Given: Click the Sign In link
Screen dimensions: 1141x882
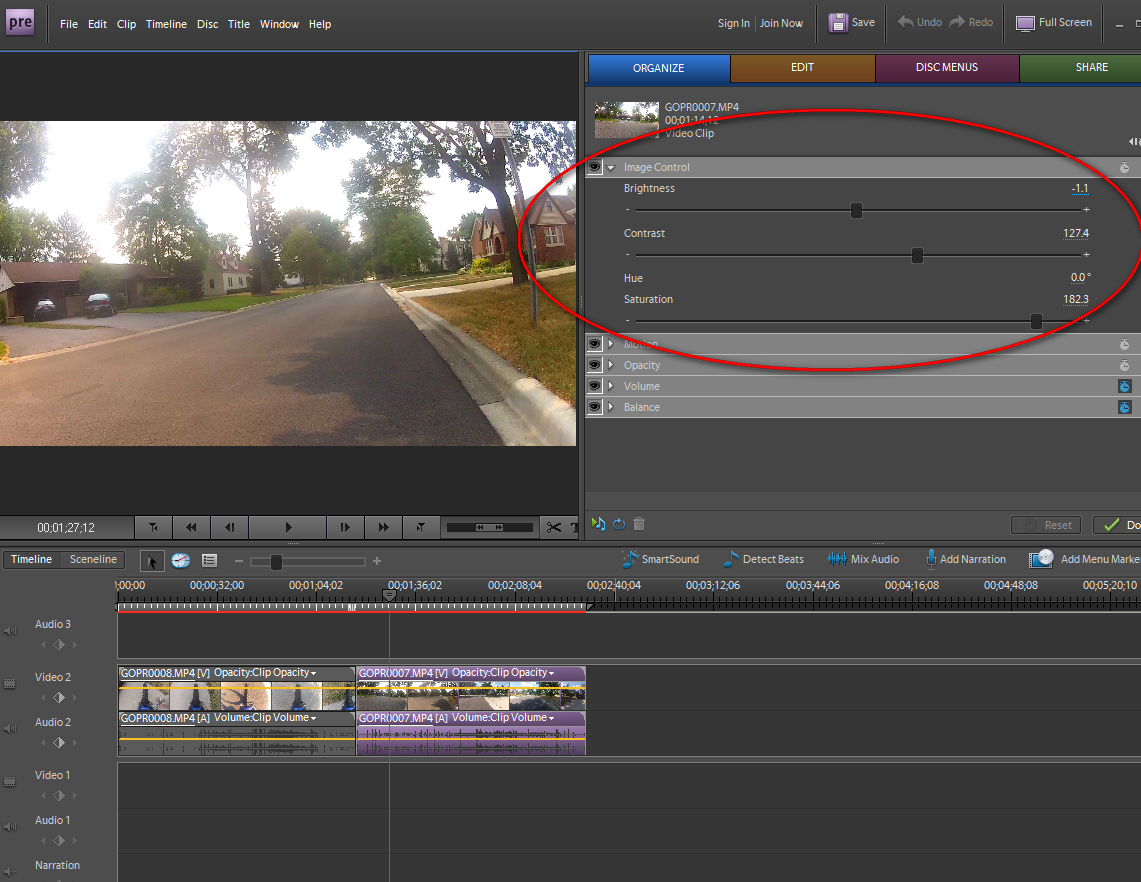Looking at the screenshot, I should click(733, 23).
